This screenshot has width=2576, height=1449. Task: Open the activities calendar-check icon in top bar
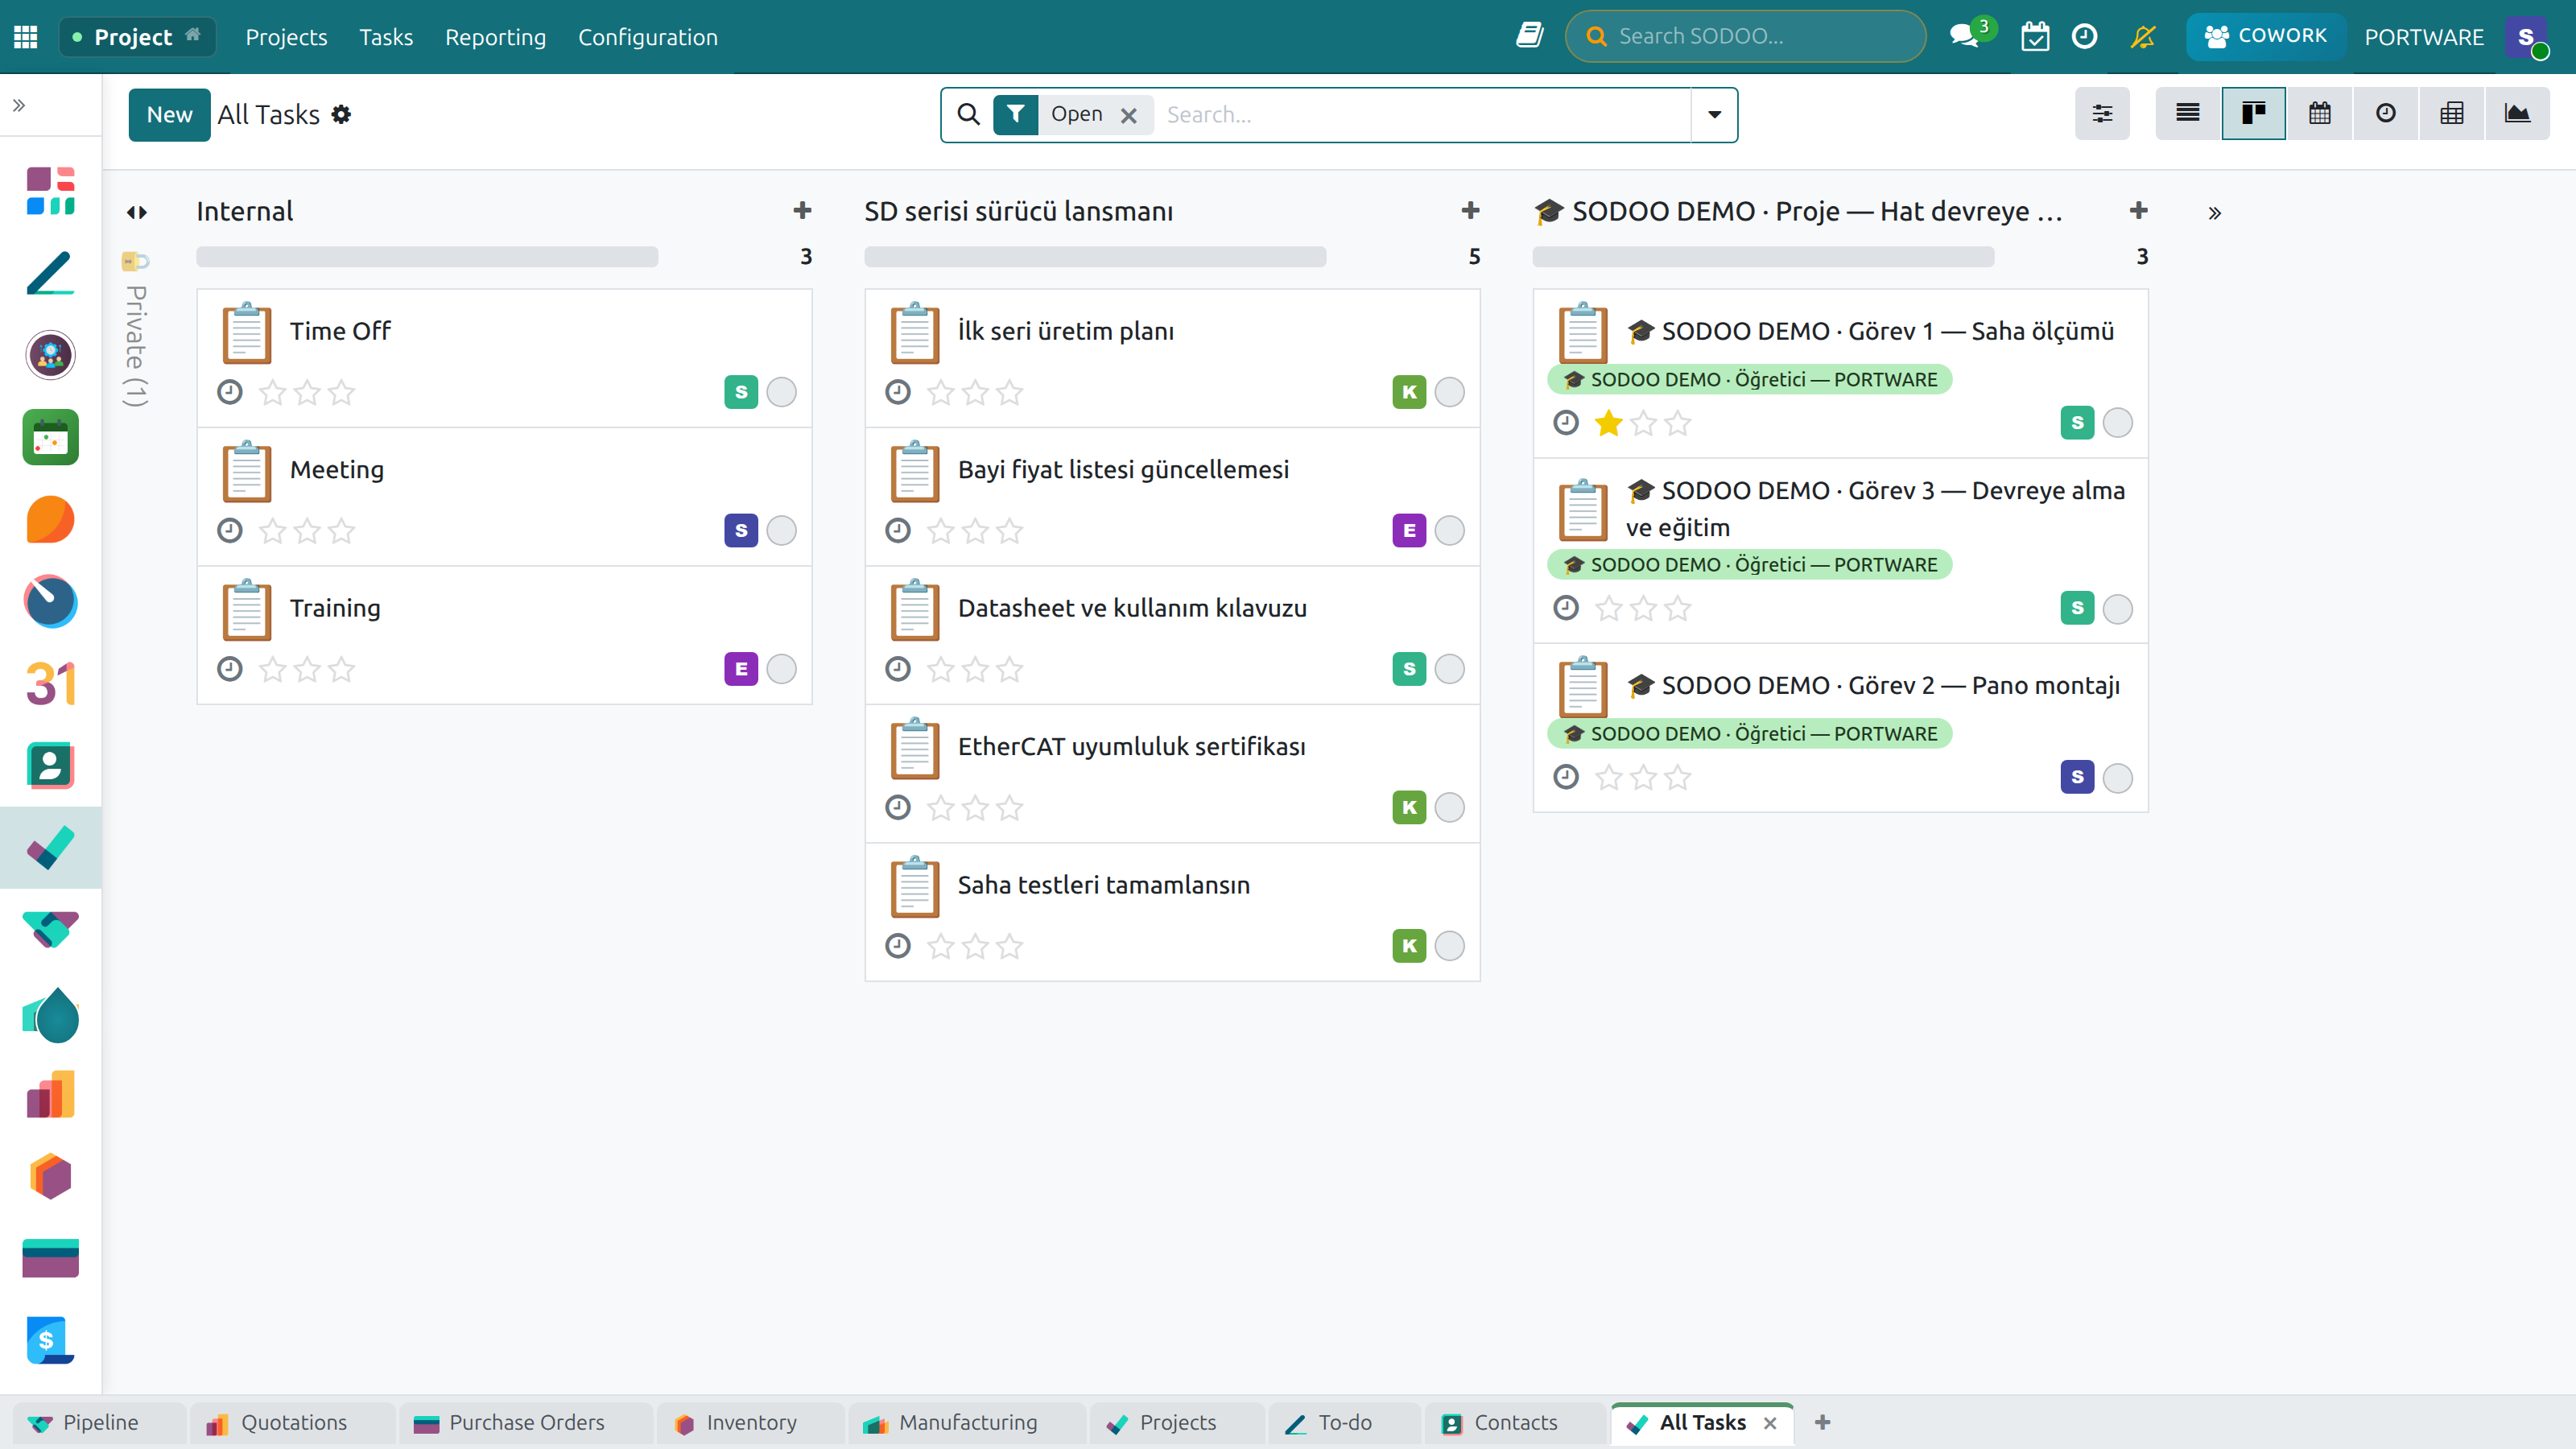click(2035, 36)
